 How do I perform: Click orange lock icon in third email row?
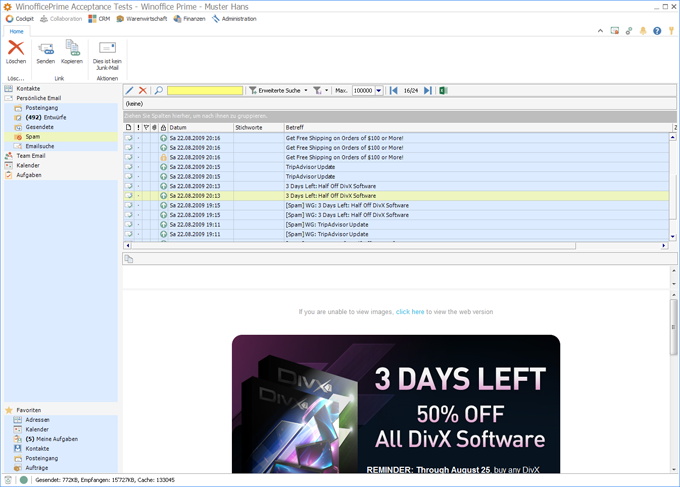coord(163,157)
